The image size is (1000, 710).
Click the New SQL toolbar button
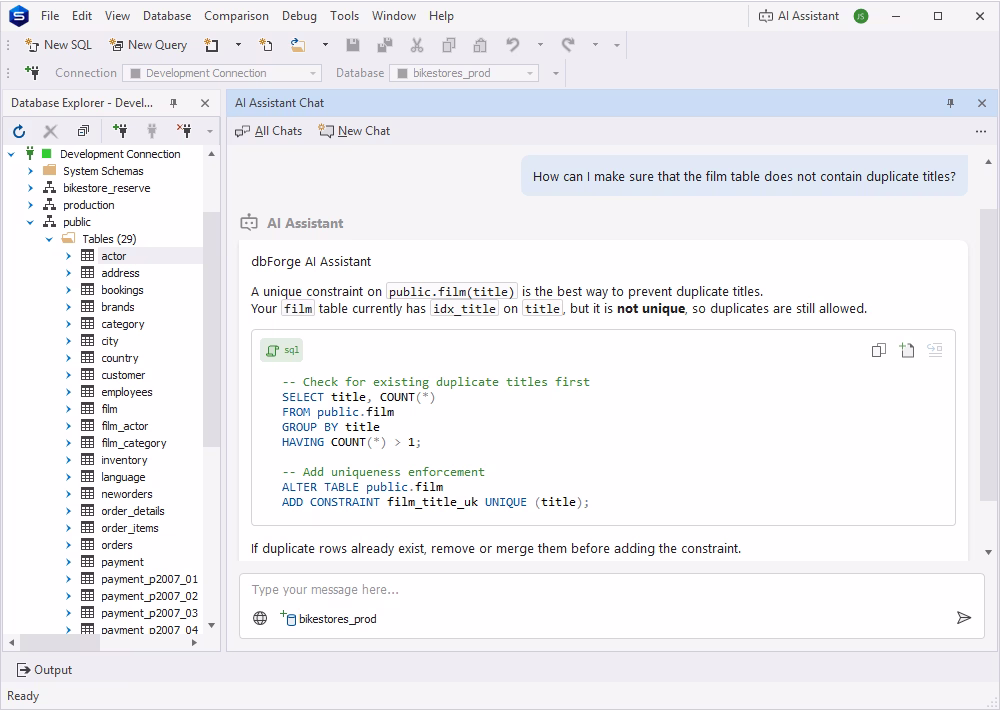tap(58, 45)
